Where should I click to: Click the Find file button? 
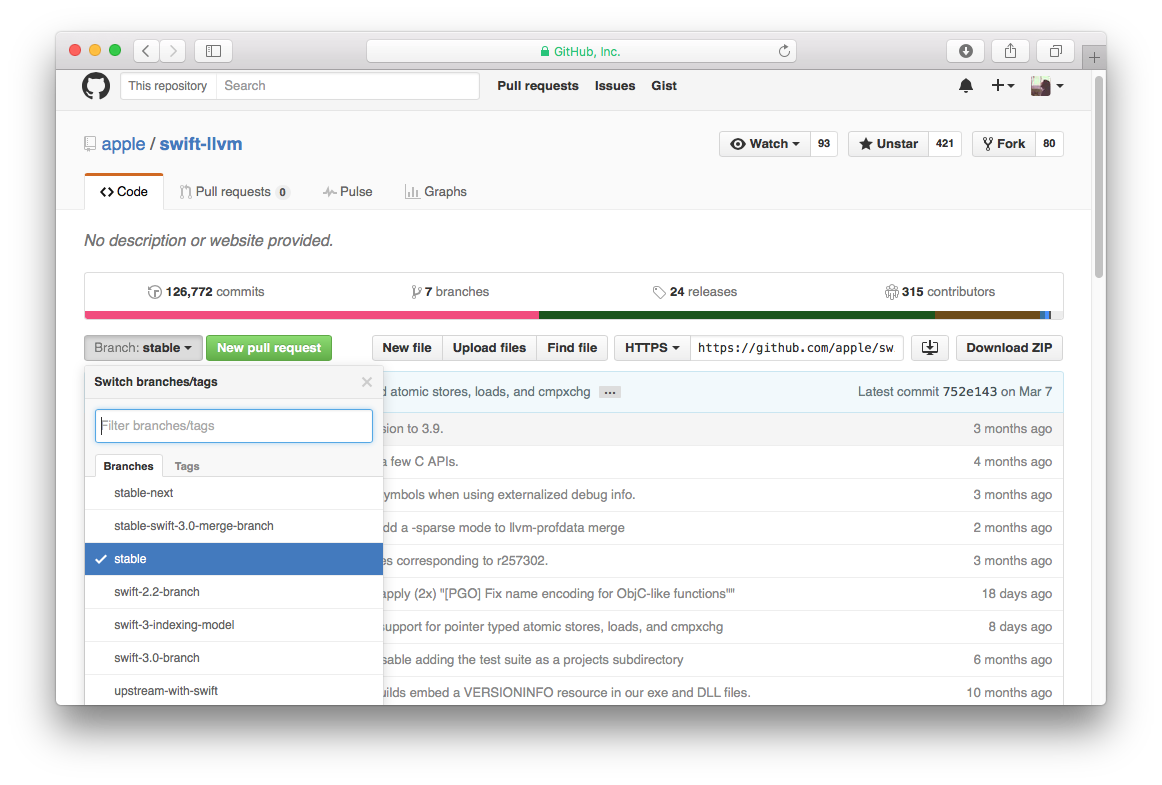click(572, 348)
